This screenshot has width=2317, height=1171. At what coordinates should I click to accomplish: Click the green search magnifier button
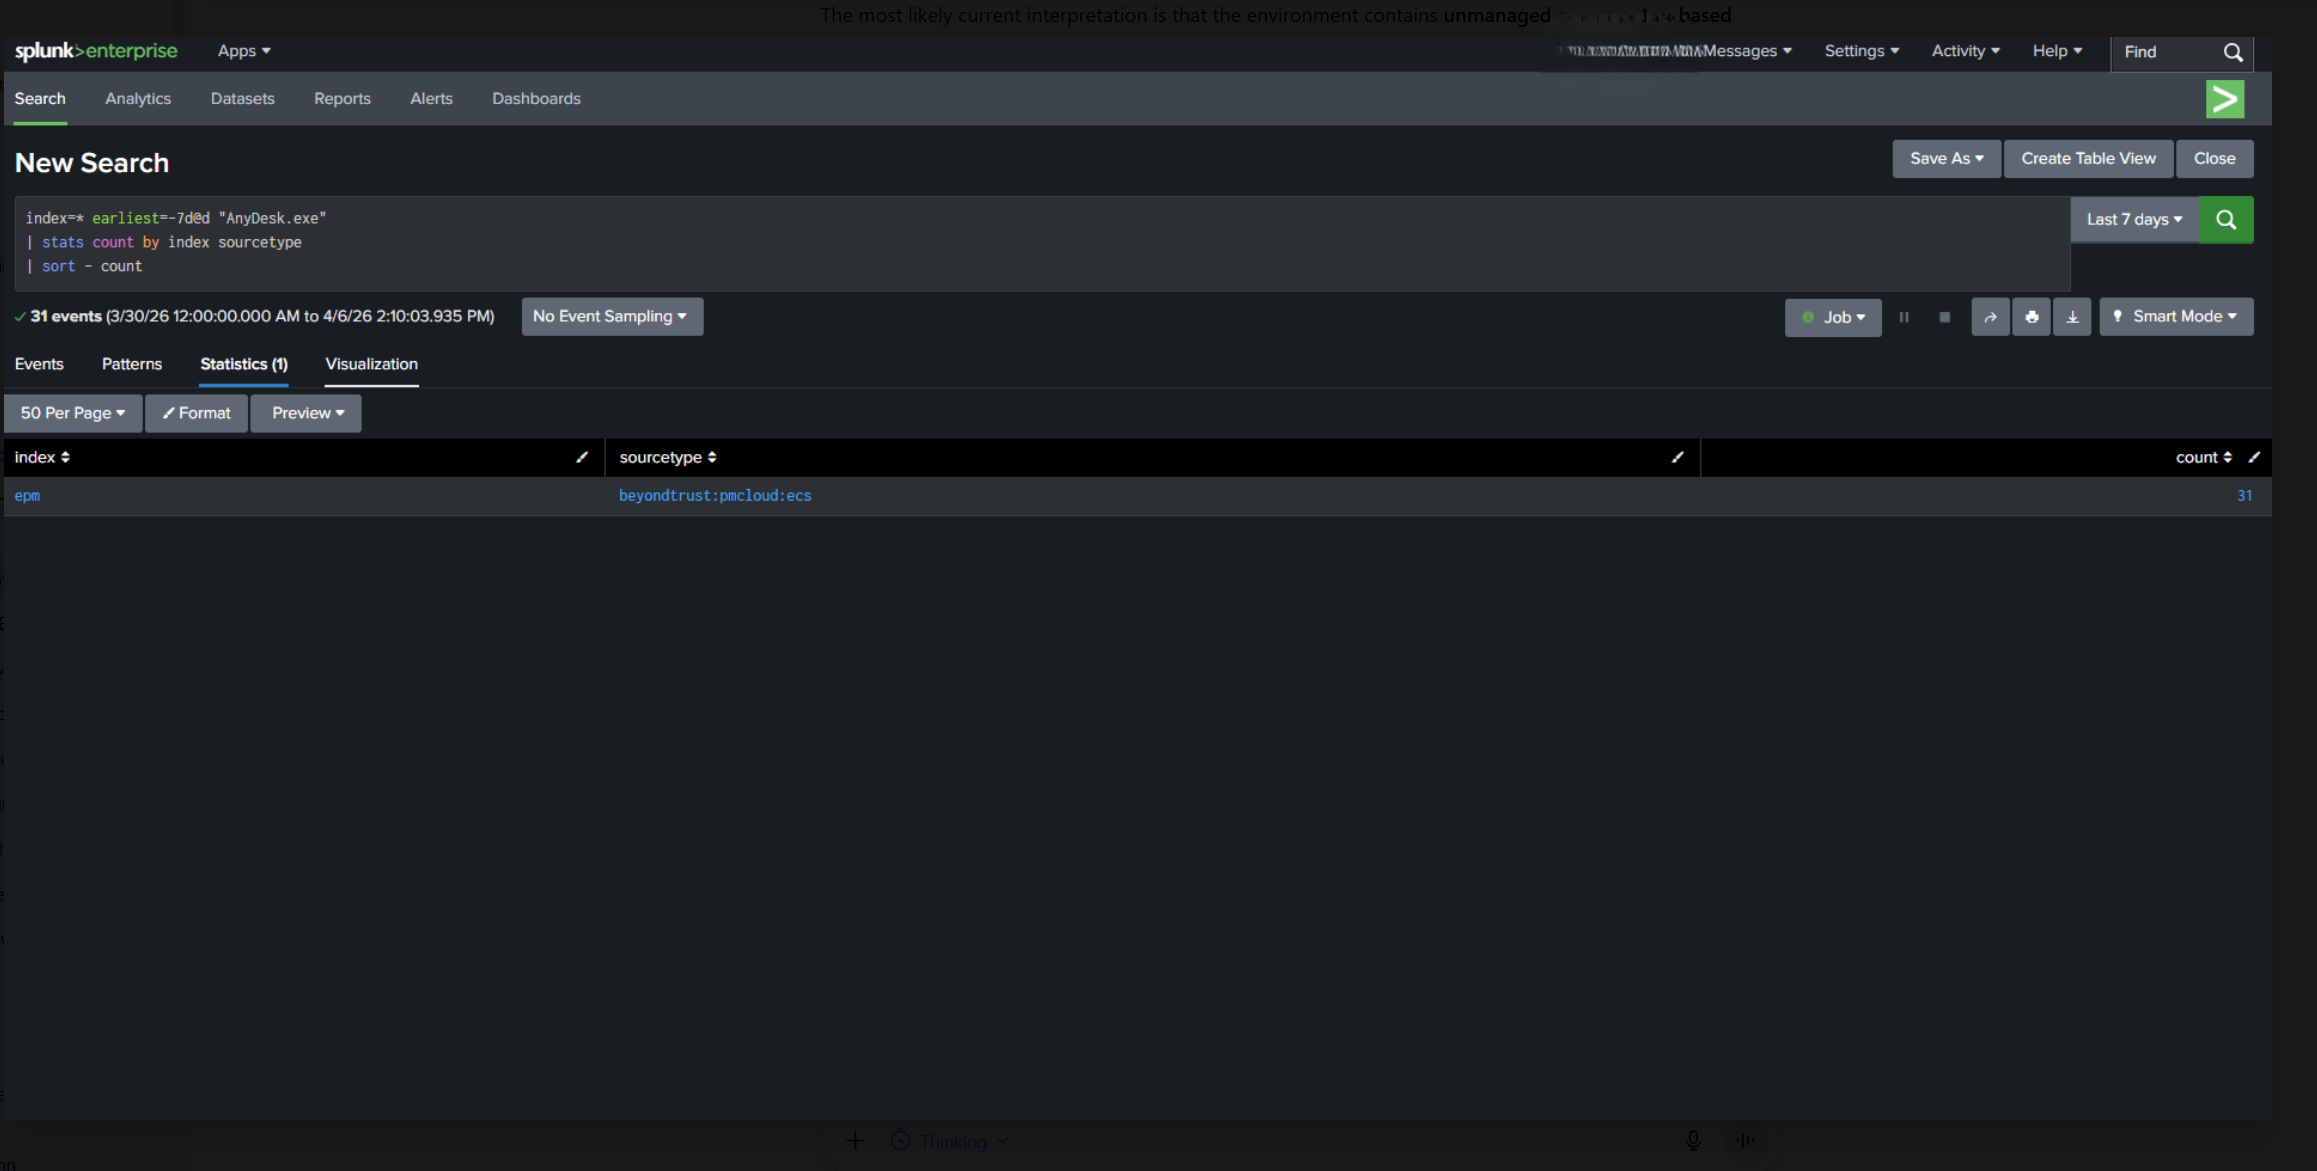tap(2225, 220)
